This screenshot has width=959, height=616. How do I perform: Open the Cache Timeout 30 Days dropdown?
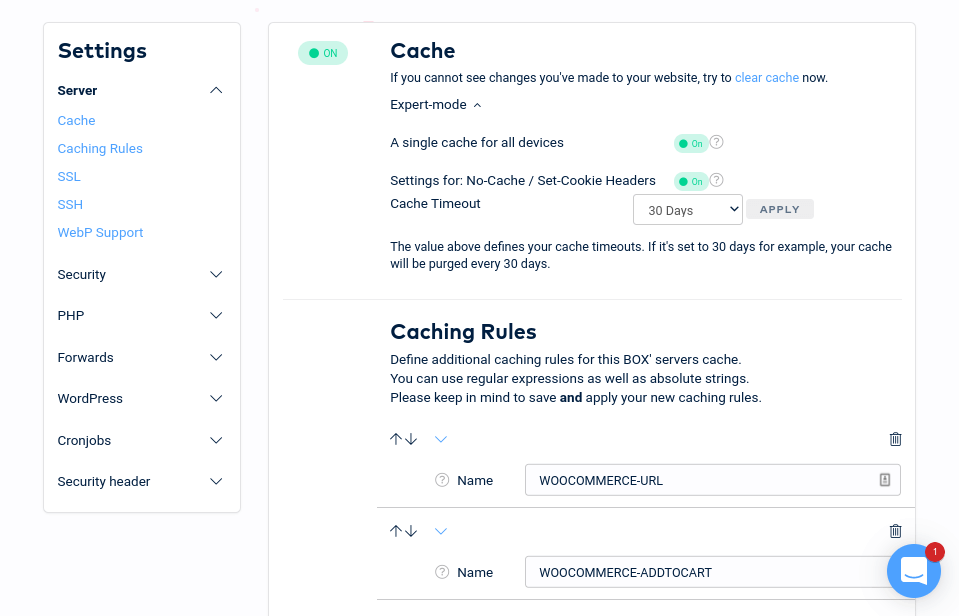pos(688,210)
